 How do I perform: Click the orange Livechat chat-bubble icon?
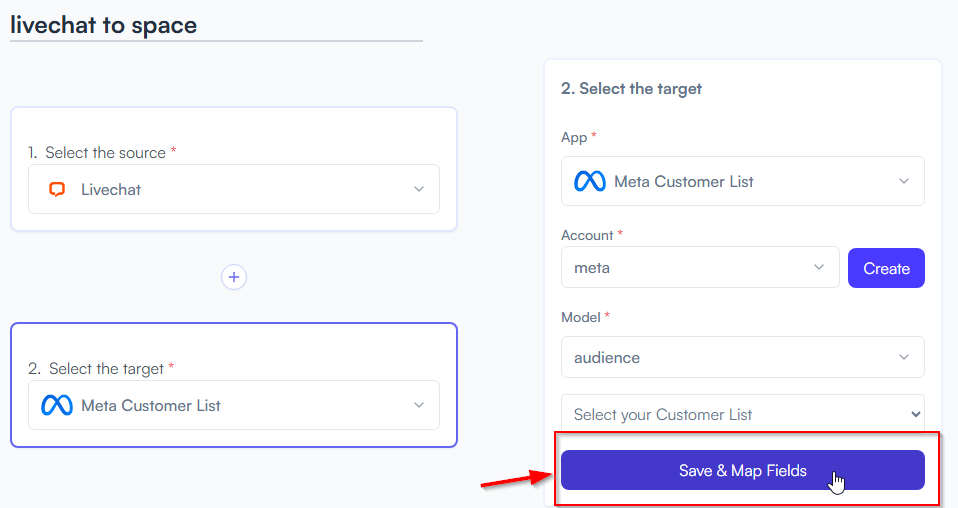coord(57,190)
